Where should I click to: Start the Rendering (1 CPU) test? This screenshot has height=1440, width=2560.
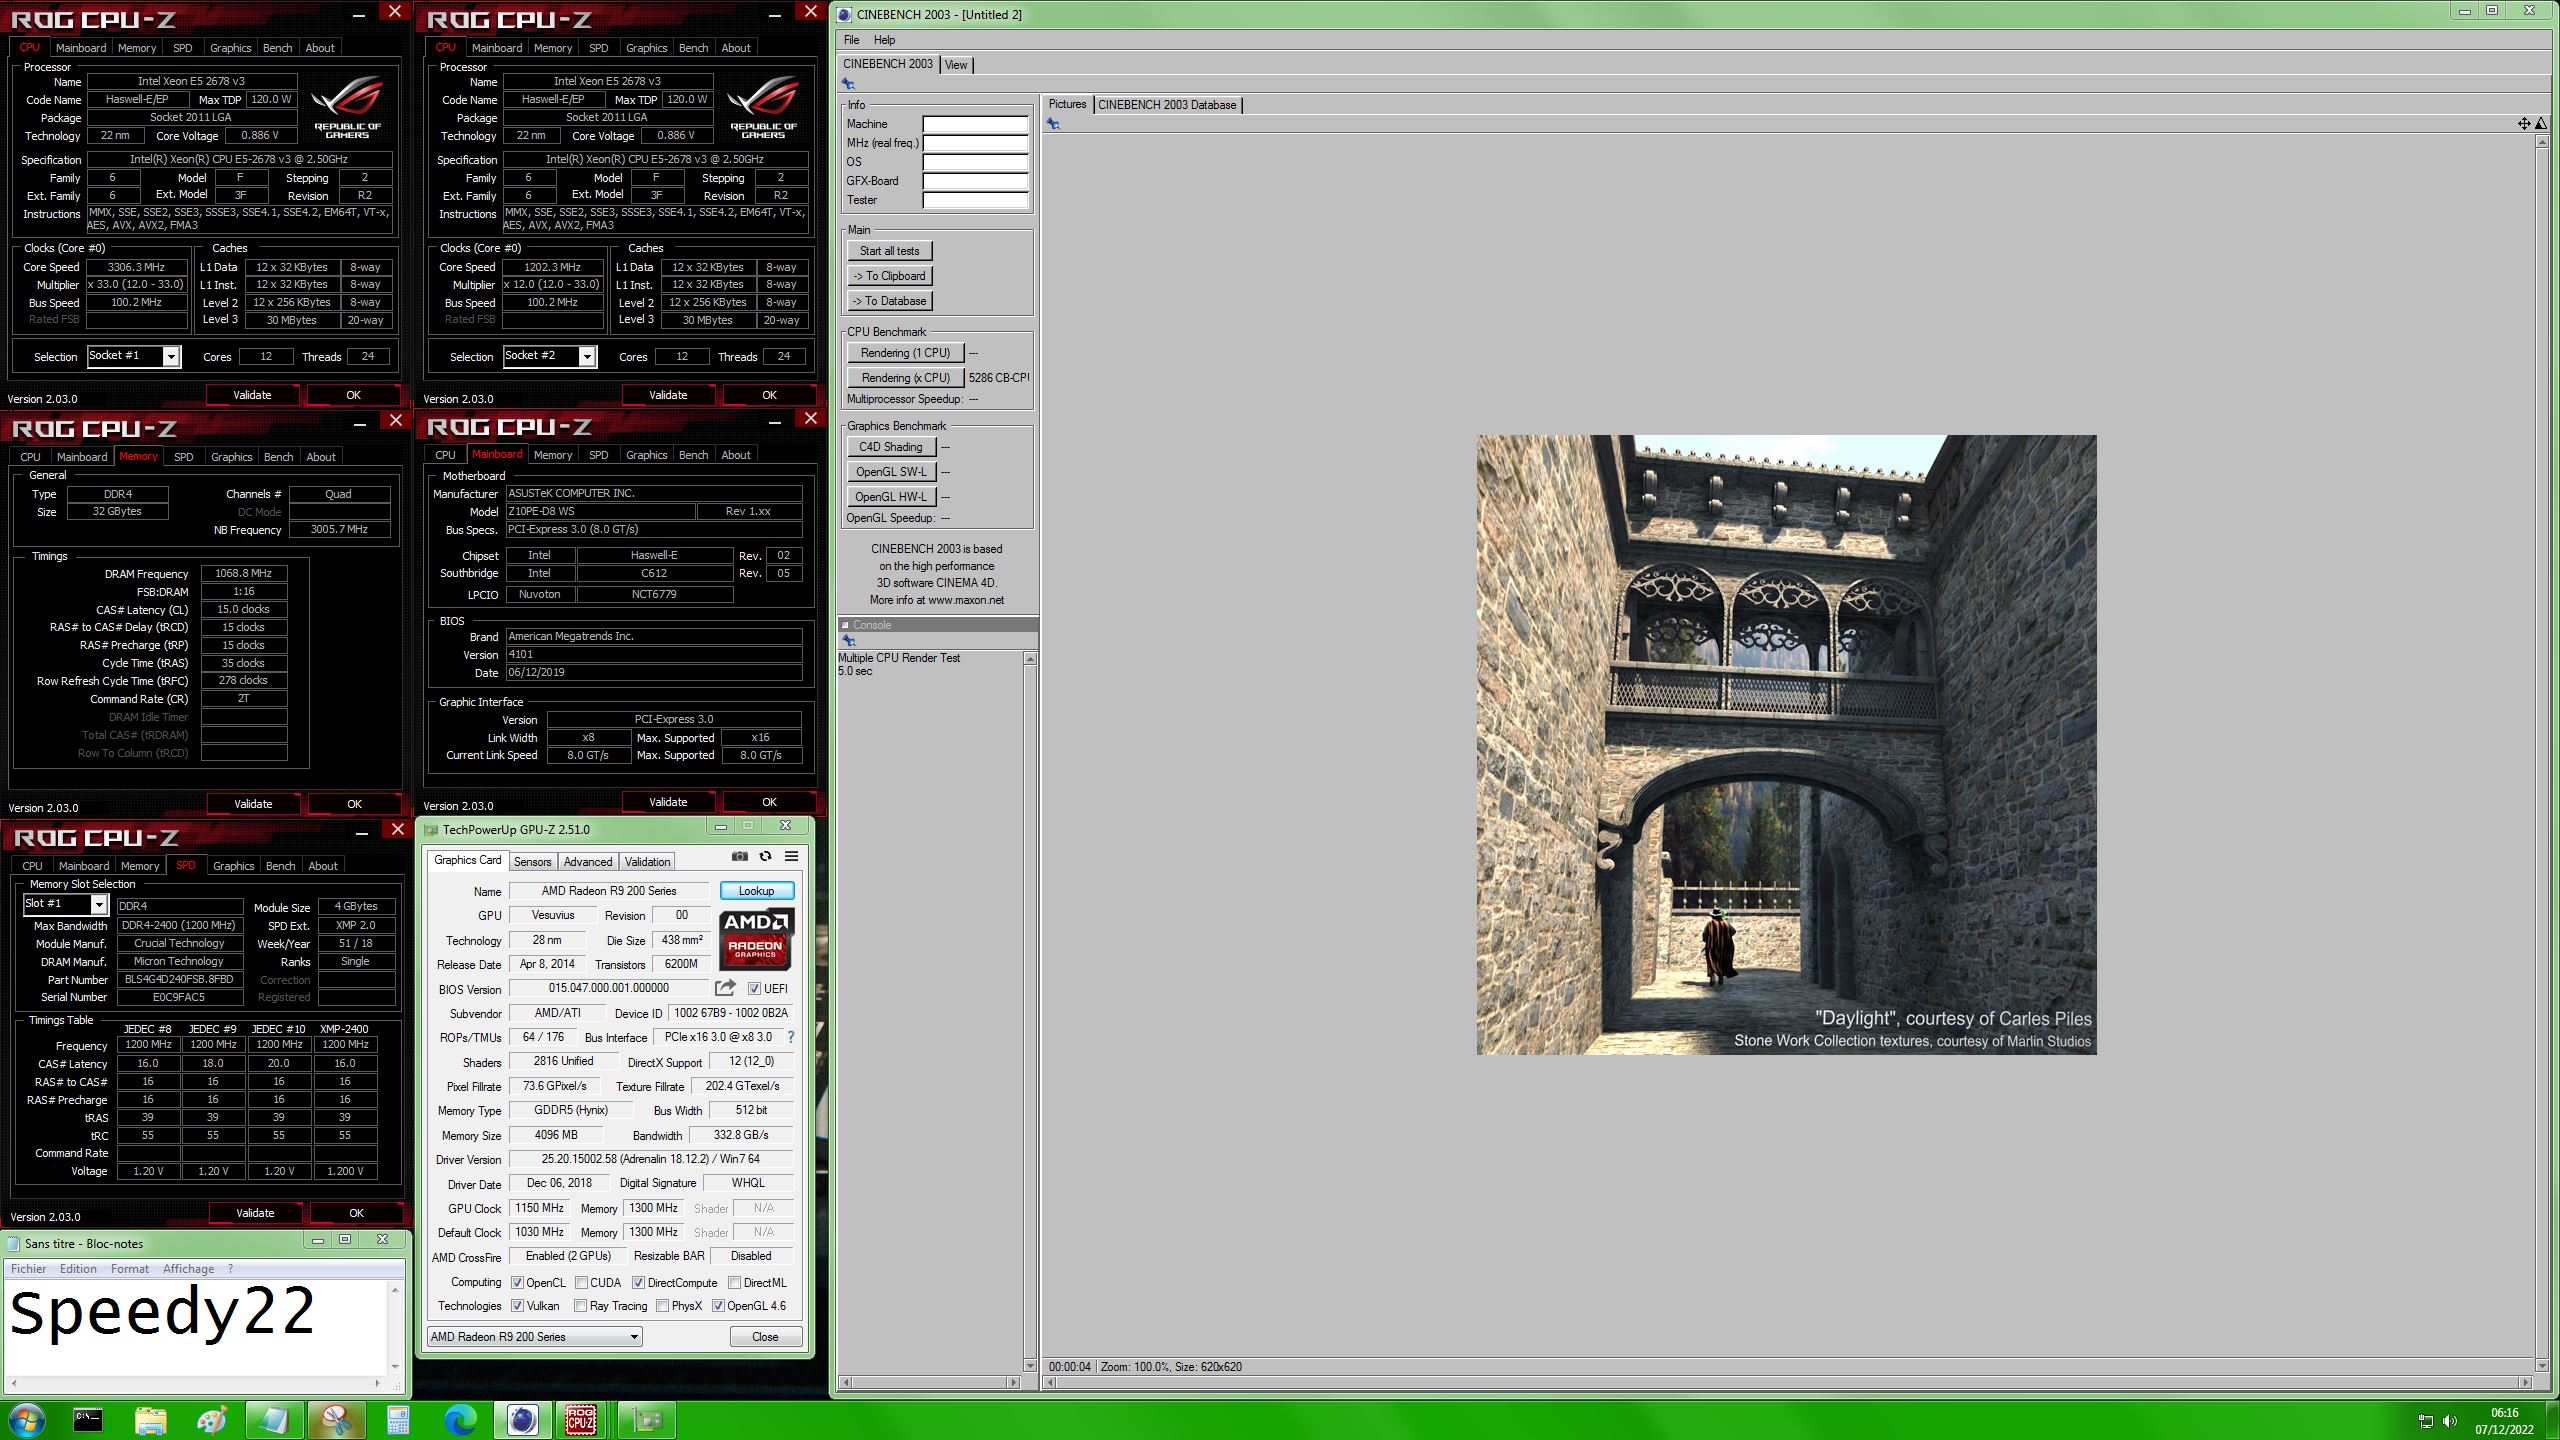click(x=905, y=353)
